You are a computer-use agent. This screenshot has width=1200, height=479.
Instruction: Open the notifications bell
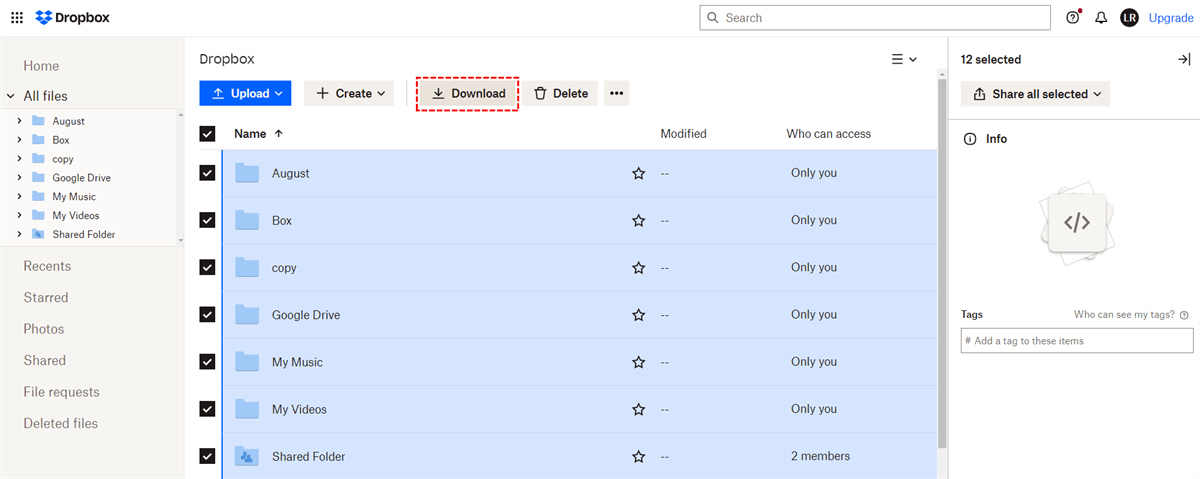tap(1101, 18)
